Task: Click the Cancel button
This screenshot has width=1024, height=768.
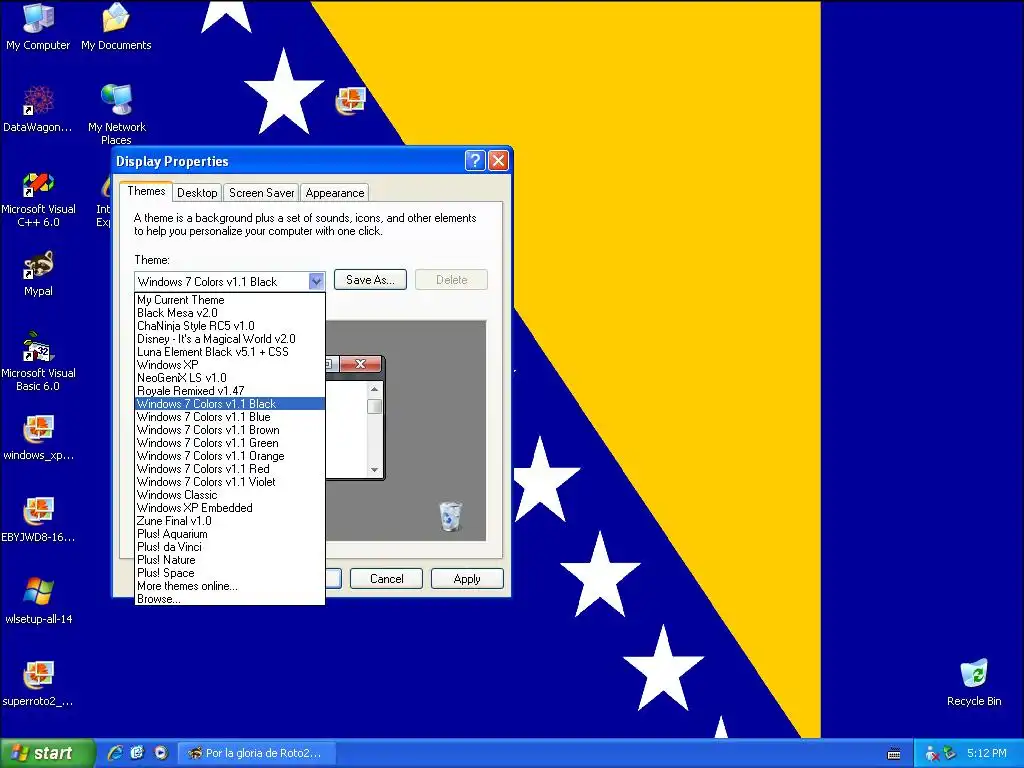Action: (387, 579)
